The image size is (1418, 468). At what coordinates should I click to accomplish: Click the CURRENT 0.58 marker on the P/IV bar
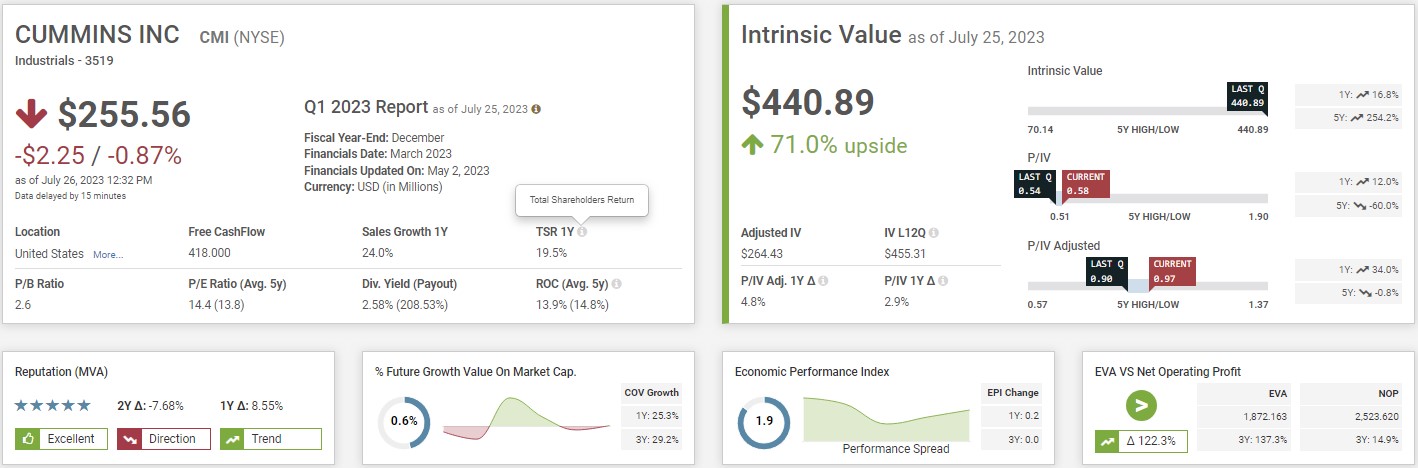click(1085, 184)
